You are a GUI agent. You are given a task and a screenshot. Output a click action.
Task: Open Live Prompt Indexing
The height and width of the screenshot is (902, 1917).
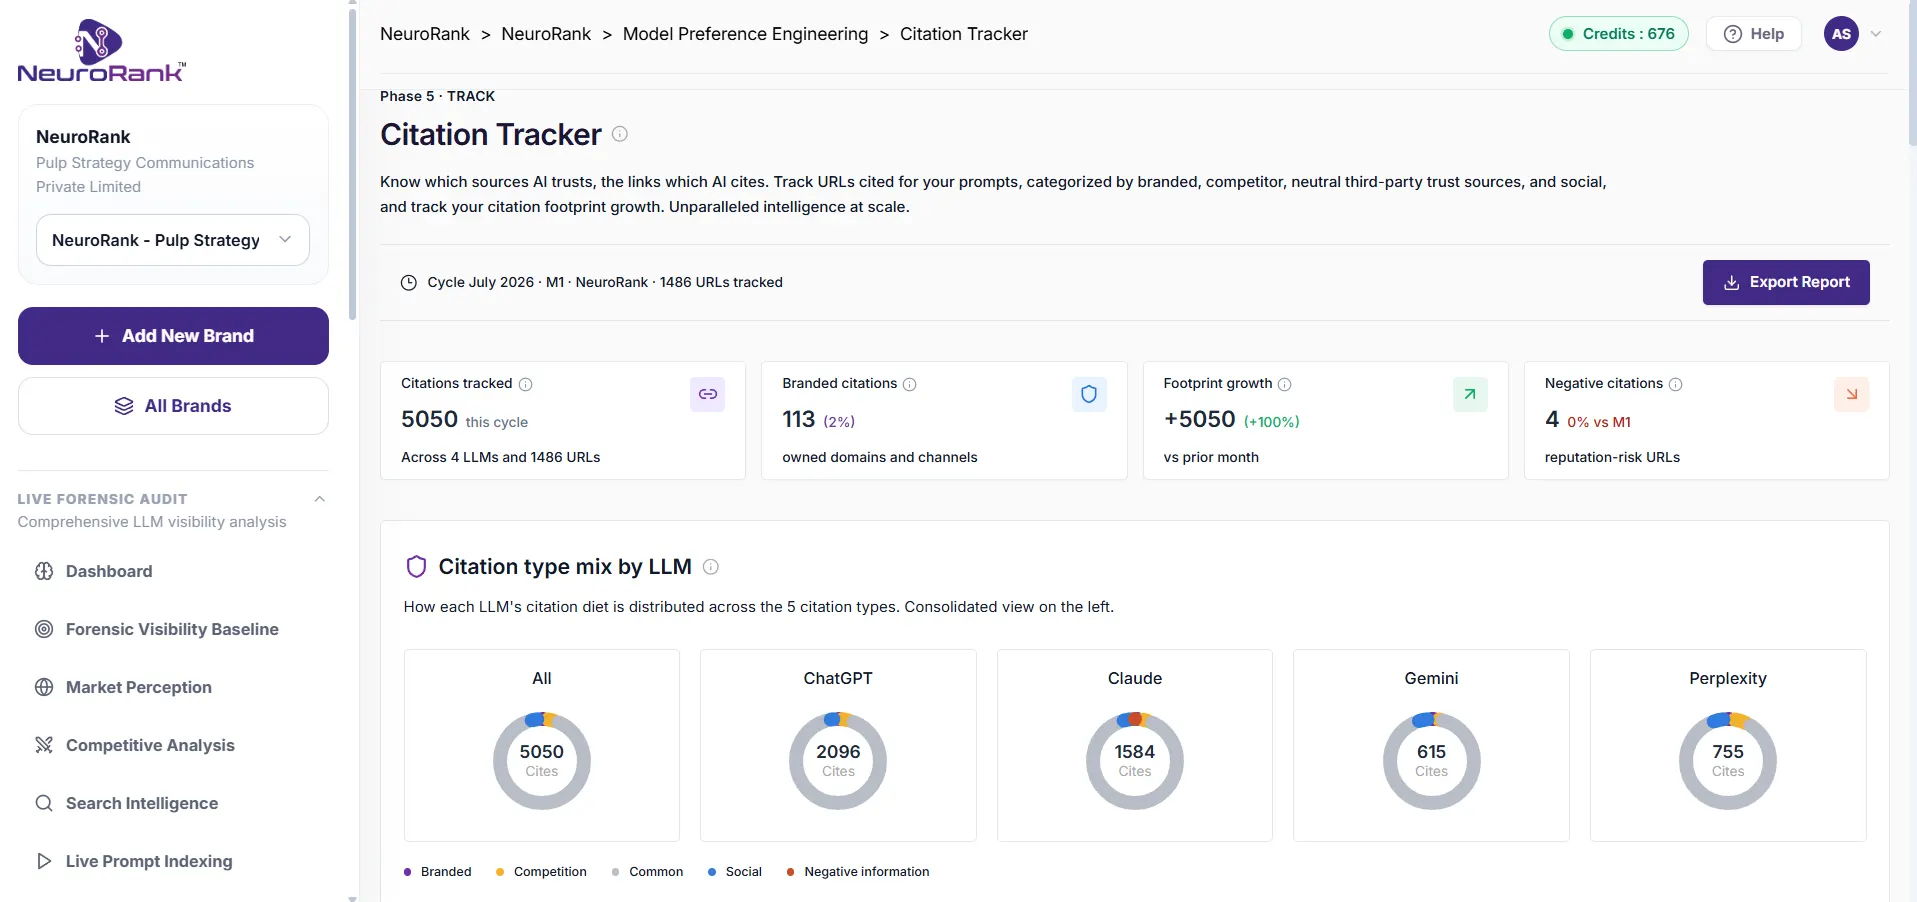(x=149, y=861)
